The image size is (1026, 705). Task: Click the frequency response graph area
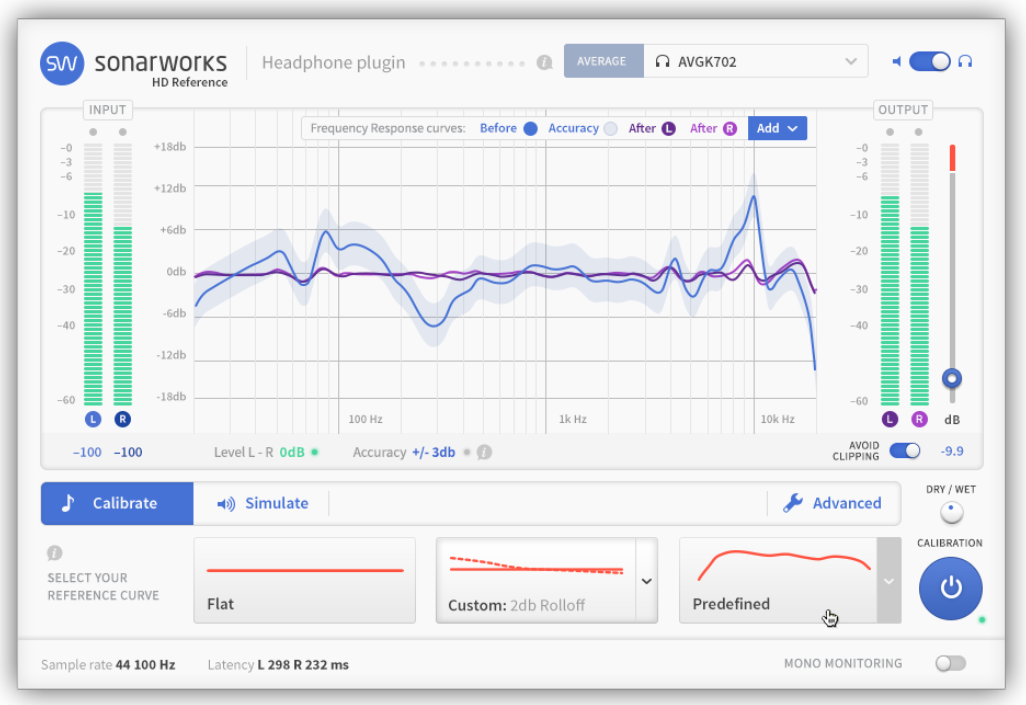coord(505,272)
